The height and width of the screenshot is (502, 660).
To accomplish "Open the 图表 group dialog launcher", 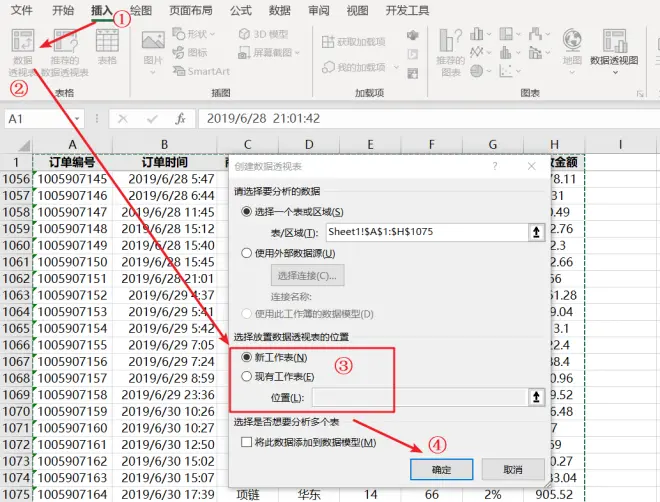I will click(x=640, y=93).
